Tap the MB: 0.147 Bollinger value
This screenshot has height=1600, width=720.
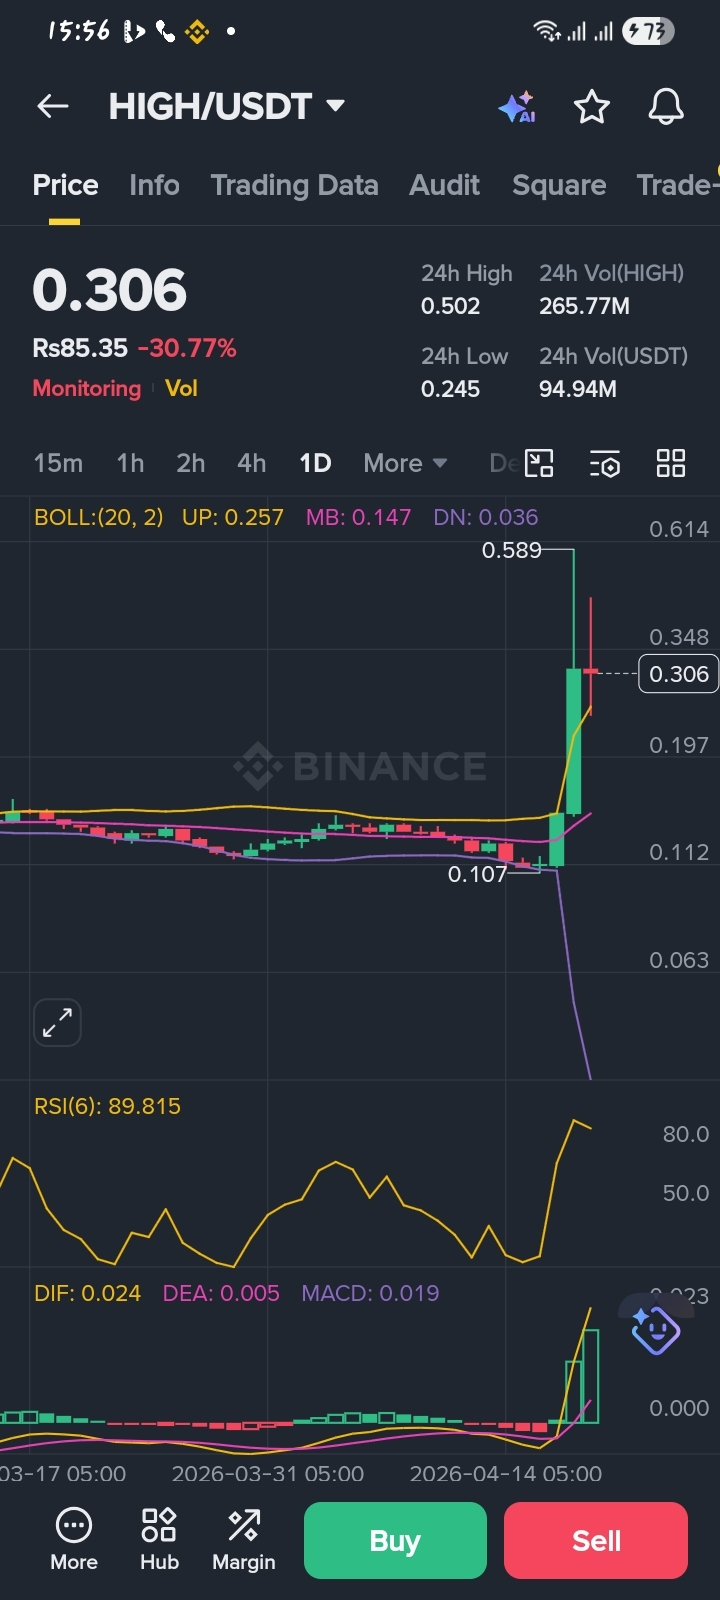[358, 517]
